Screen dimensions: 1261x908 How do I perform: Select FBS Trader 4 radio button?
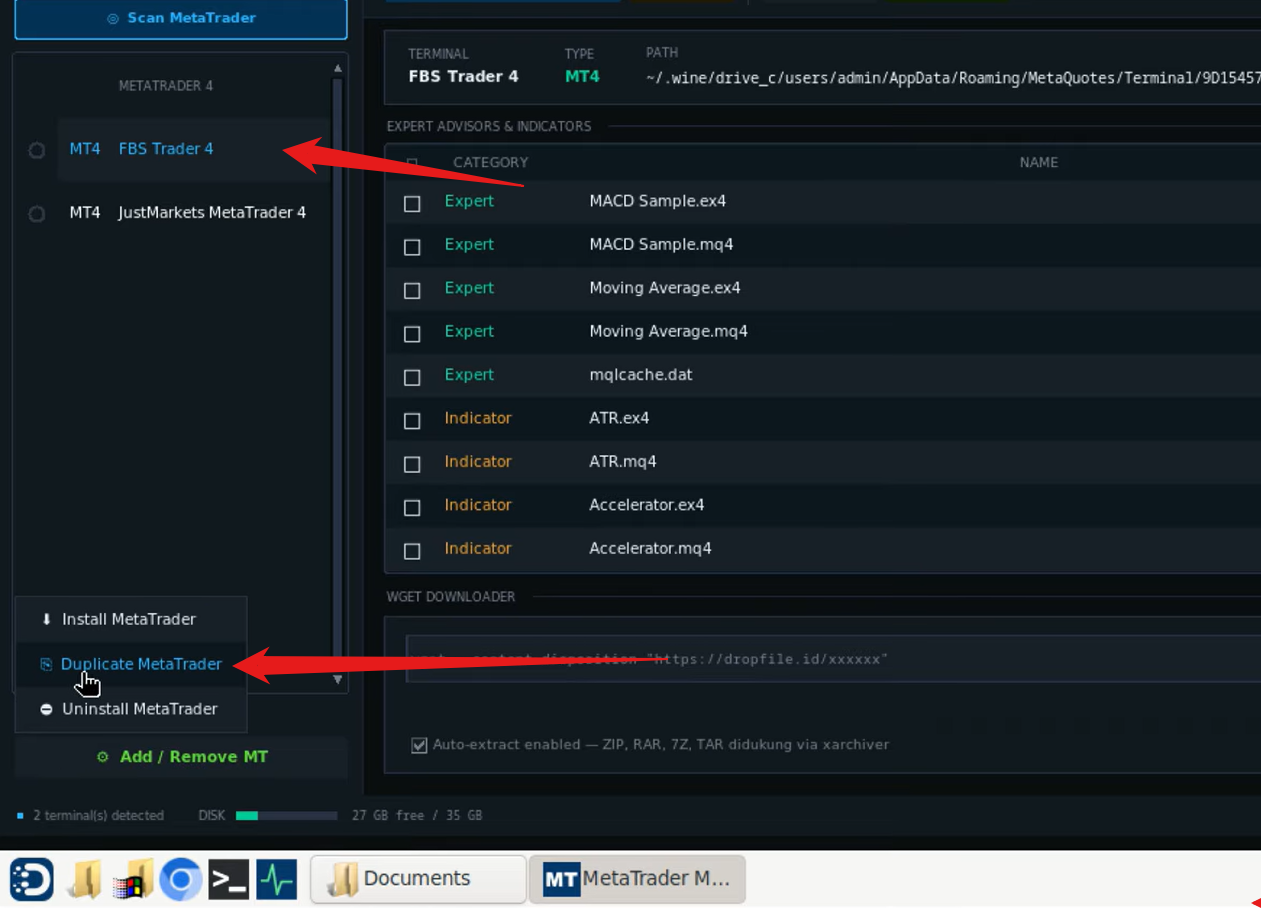(x=37, y=150)
